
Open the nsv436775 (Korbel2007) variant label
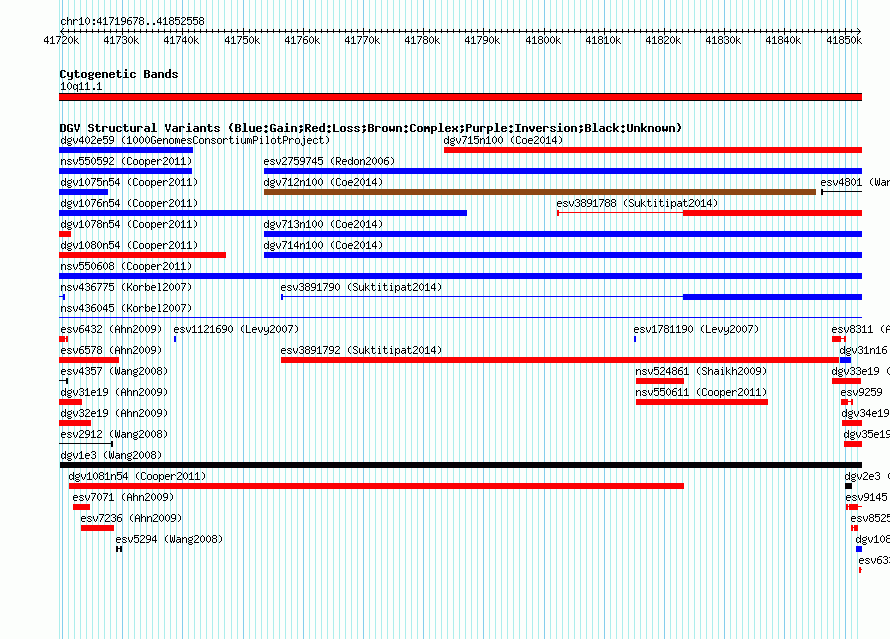126,287
